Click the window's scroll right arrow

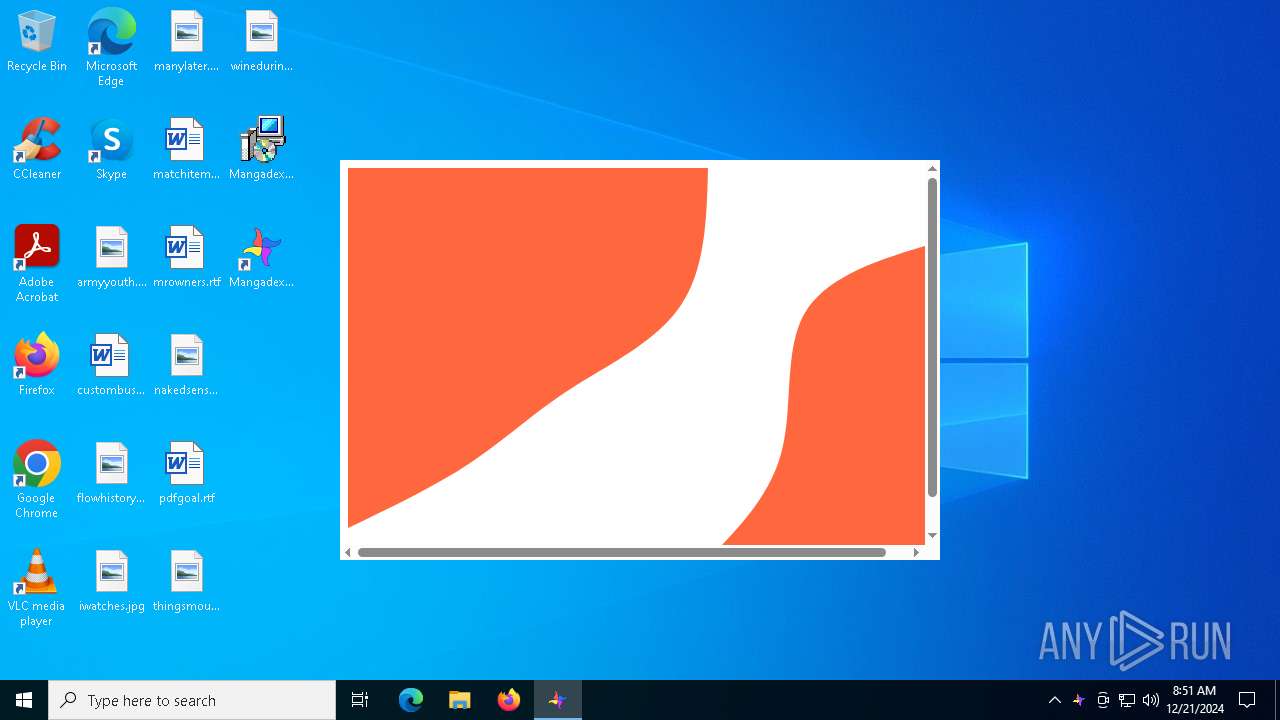coord(916,552)
